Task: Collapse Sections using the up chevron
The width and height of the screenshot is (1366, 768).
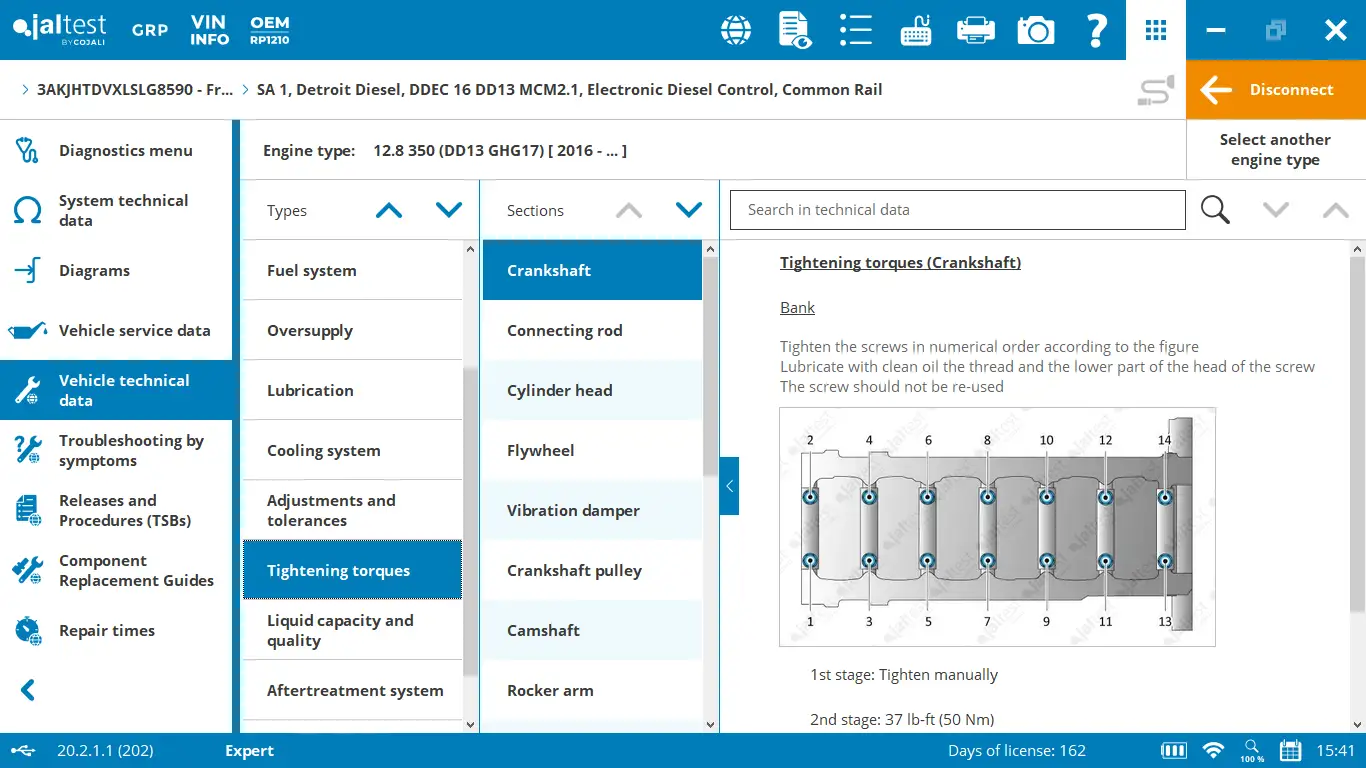Action: point(628,210)
